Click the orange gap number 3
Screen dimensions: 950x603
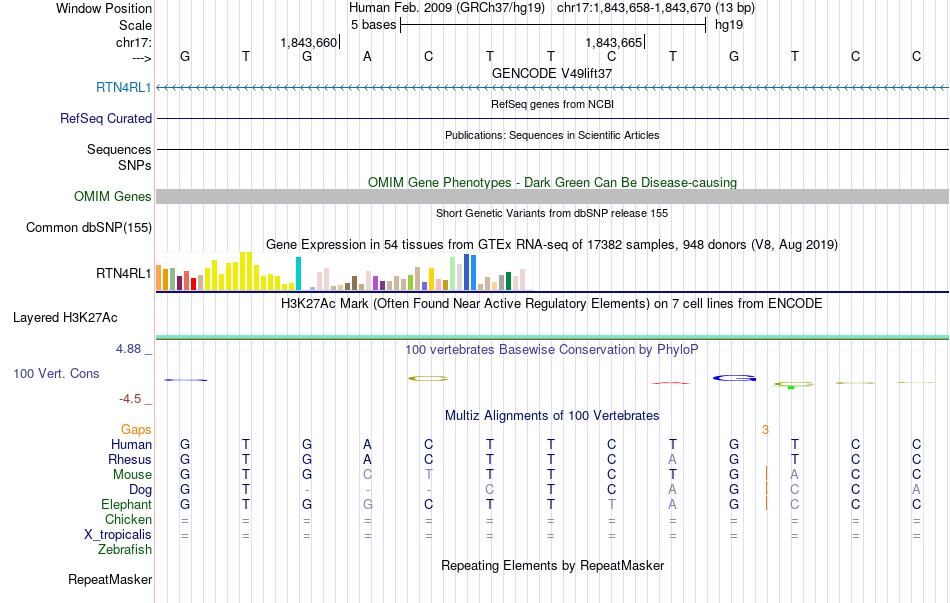pos(765,429)
